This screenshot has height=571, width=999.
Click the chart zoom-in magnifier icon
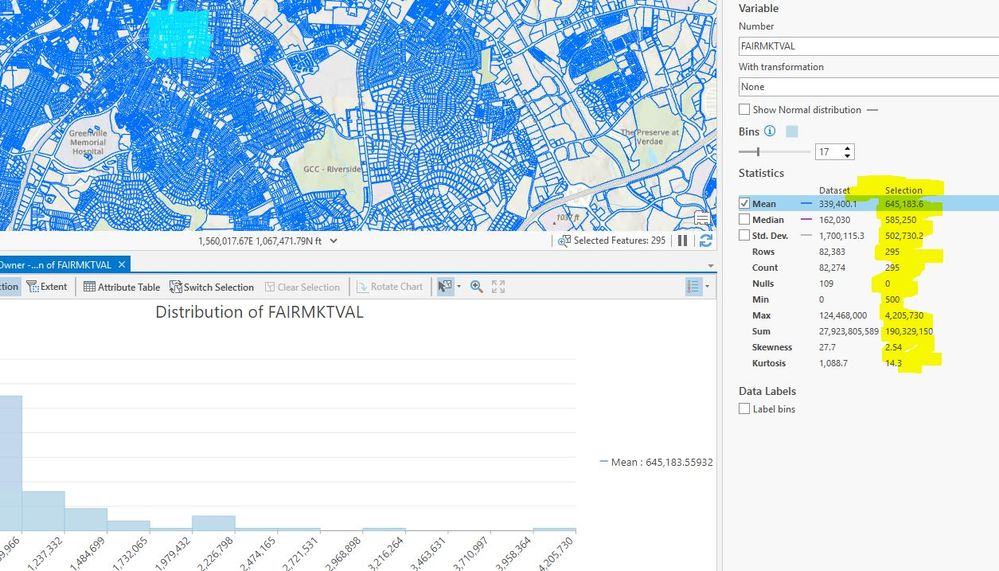tap(477, 287)
